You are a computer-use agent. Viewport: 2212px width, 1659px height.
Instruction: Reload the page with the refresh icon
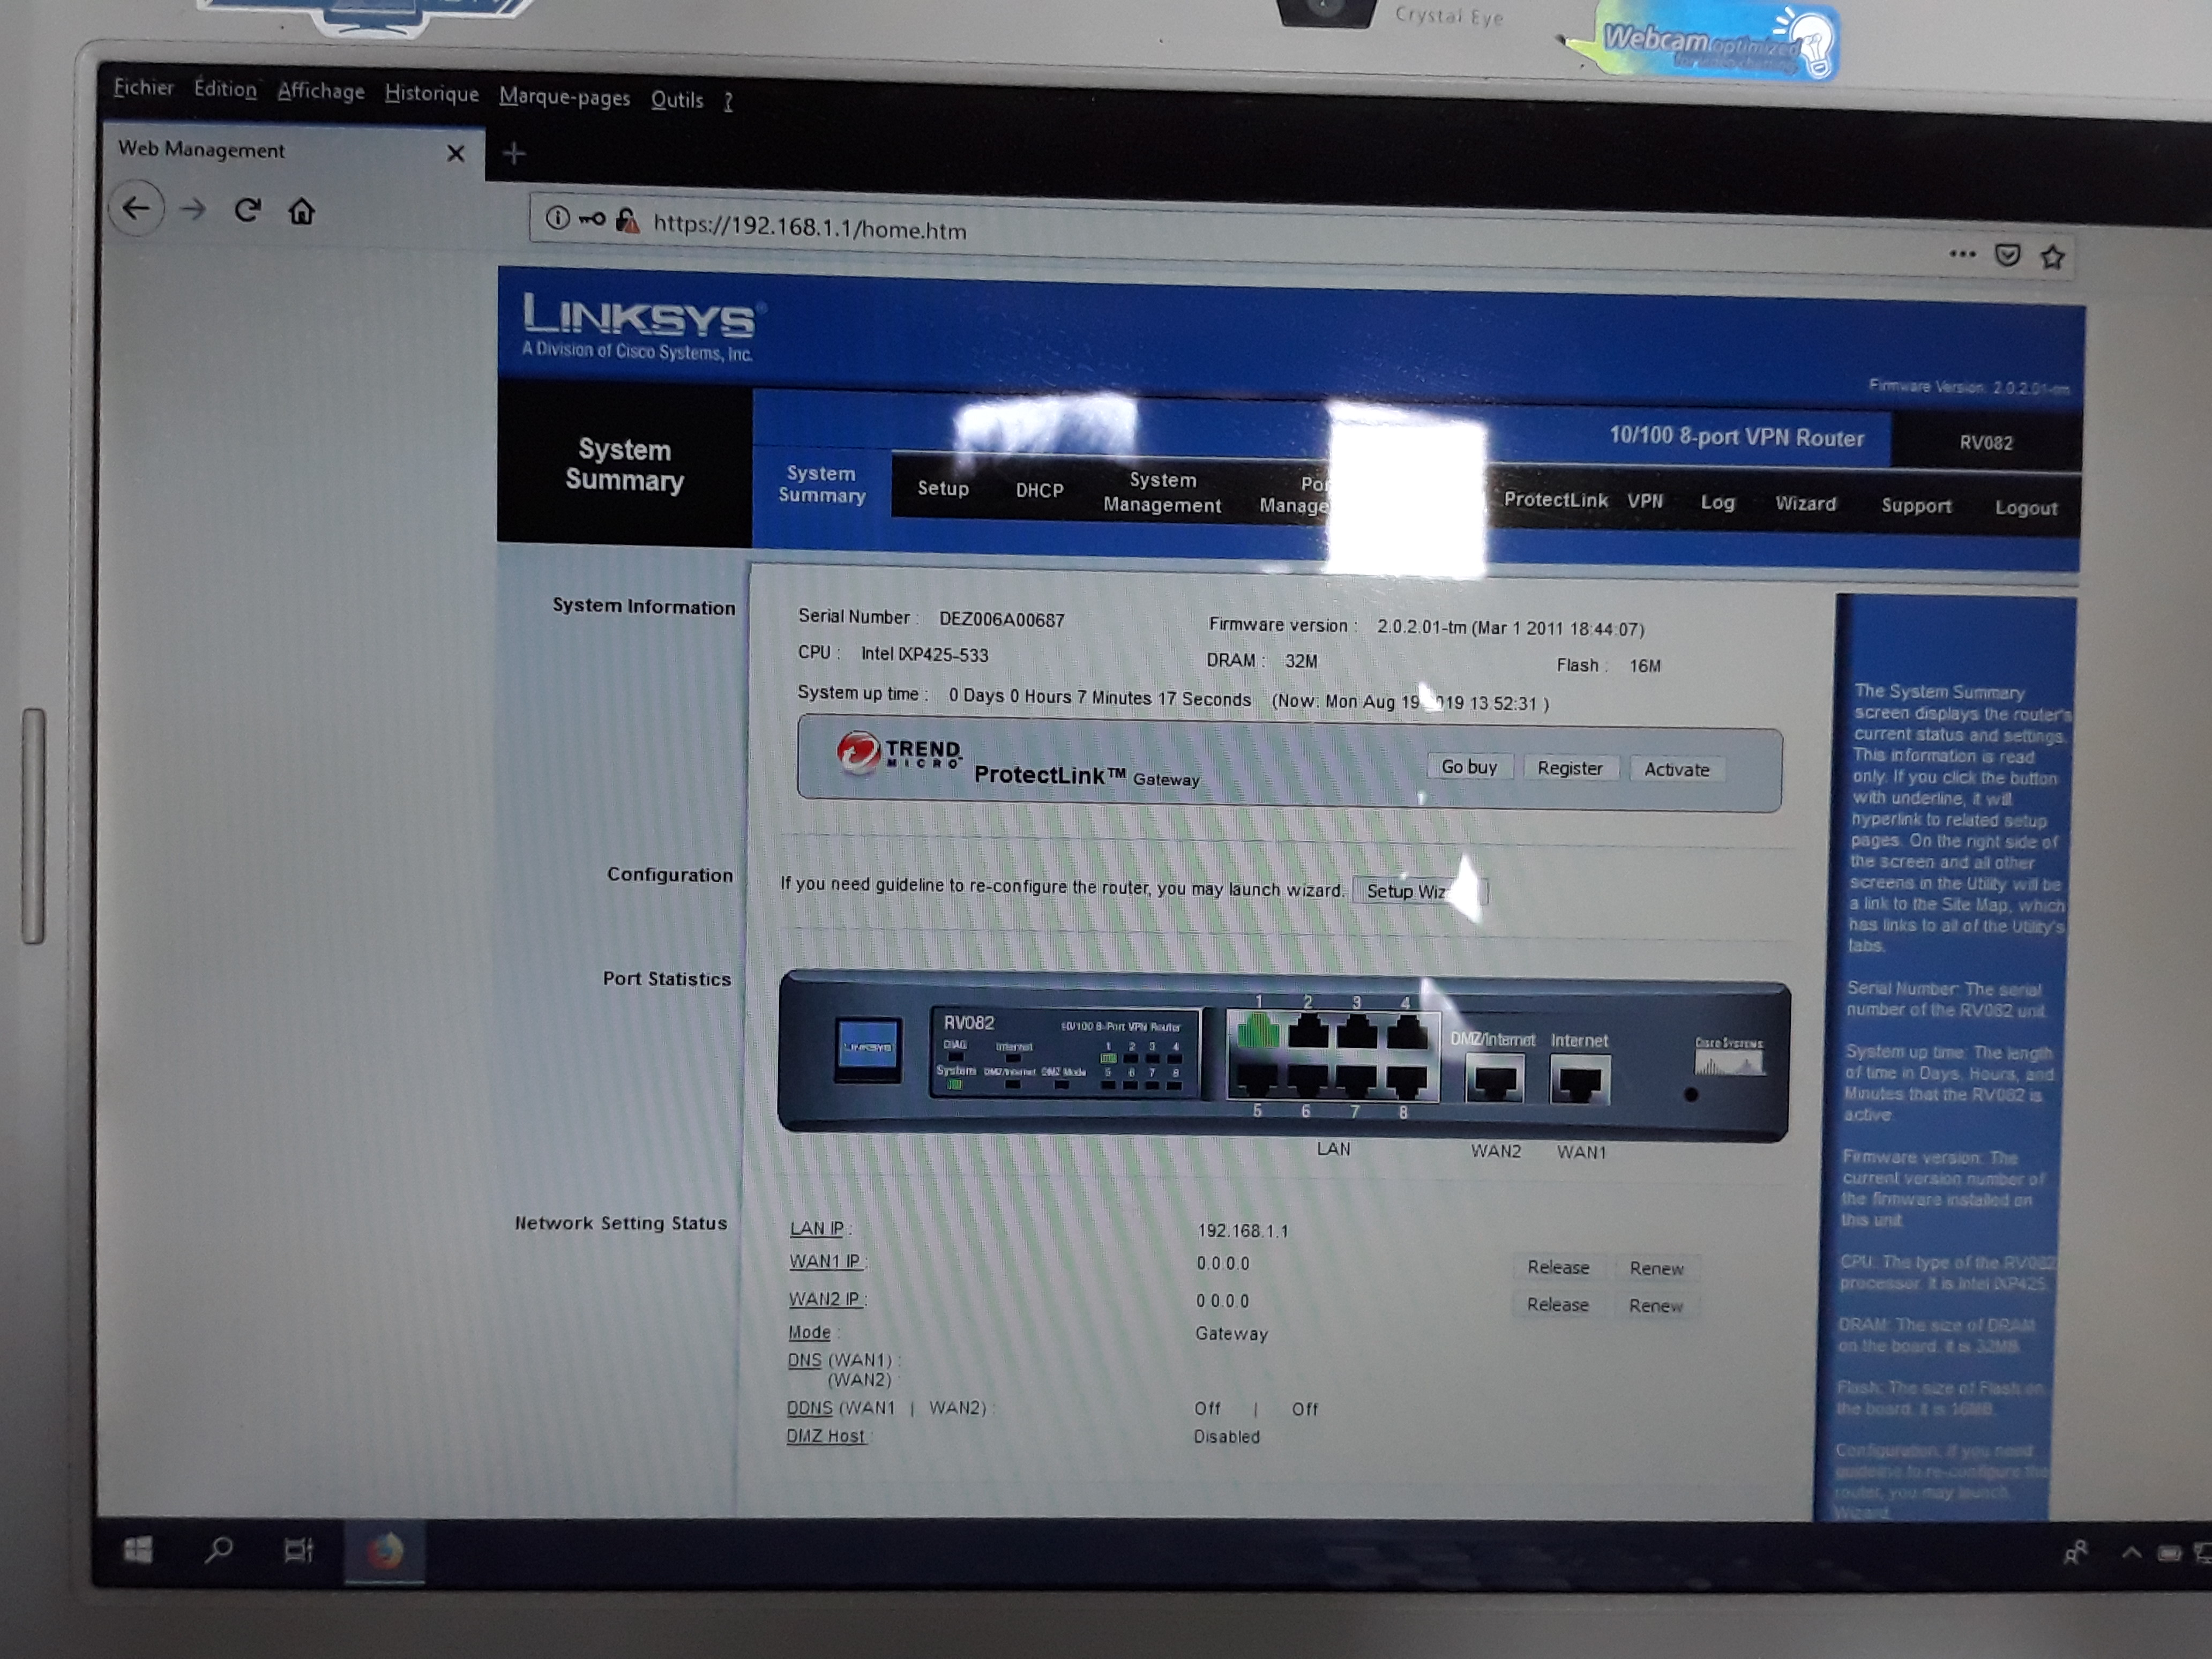tap(247, 210)
